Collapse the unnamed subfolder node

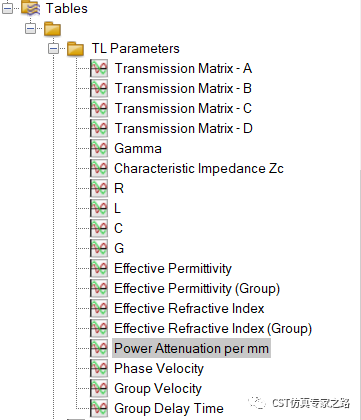click(31, 29)
